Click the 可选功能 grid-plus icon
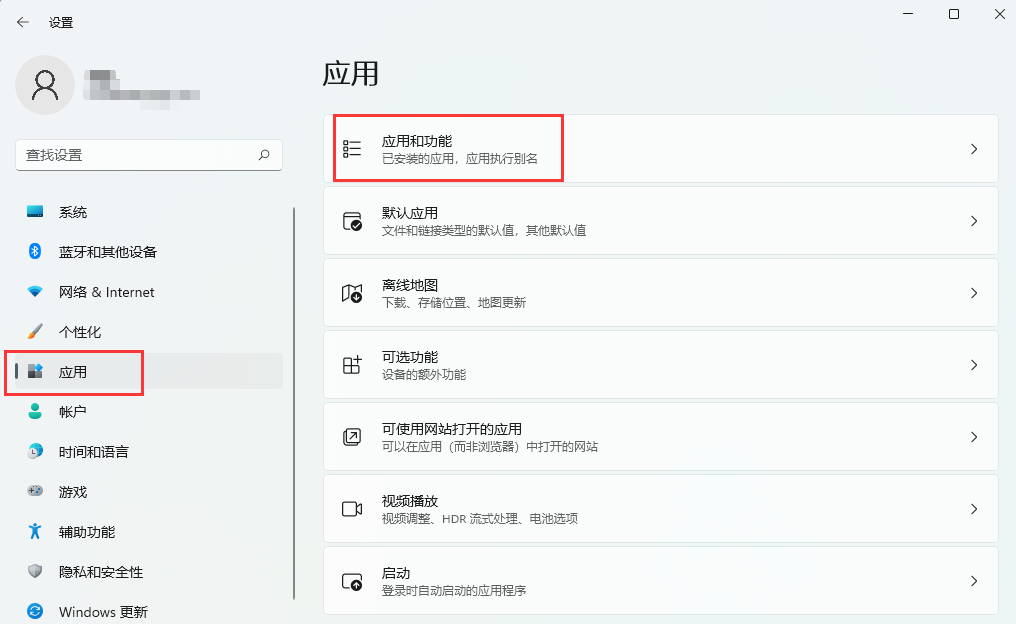 [352, 365]
